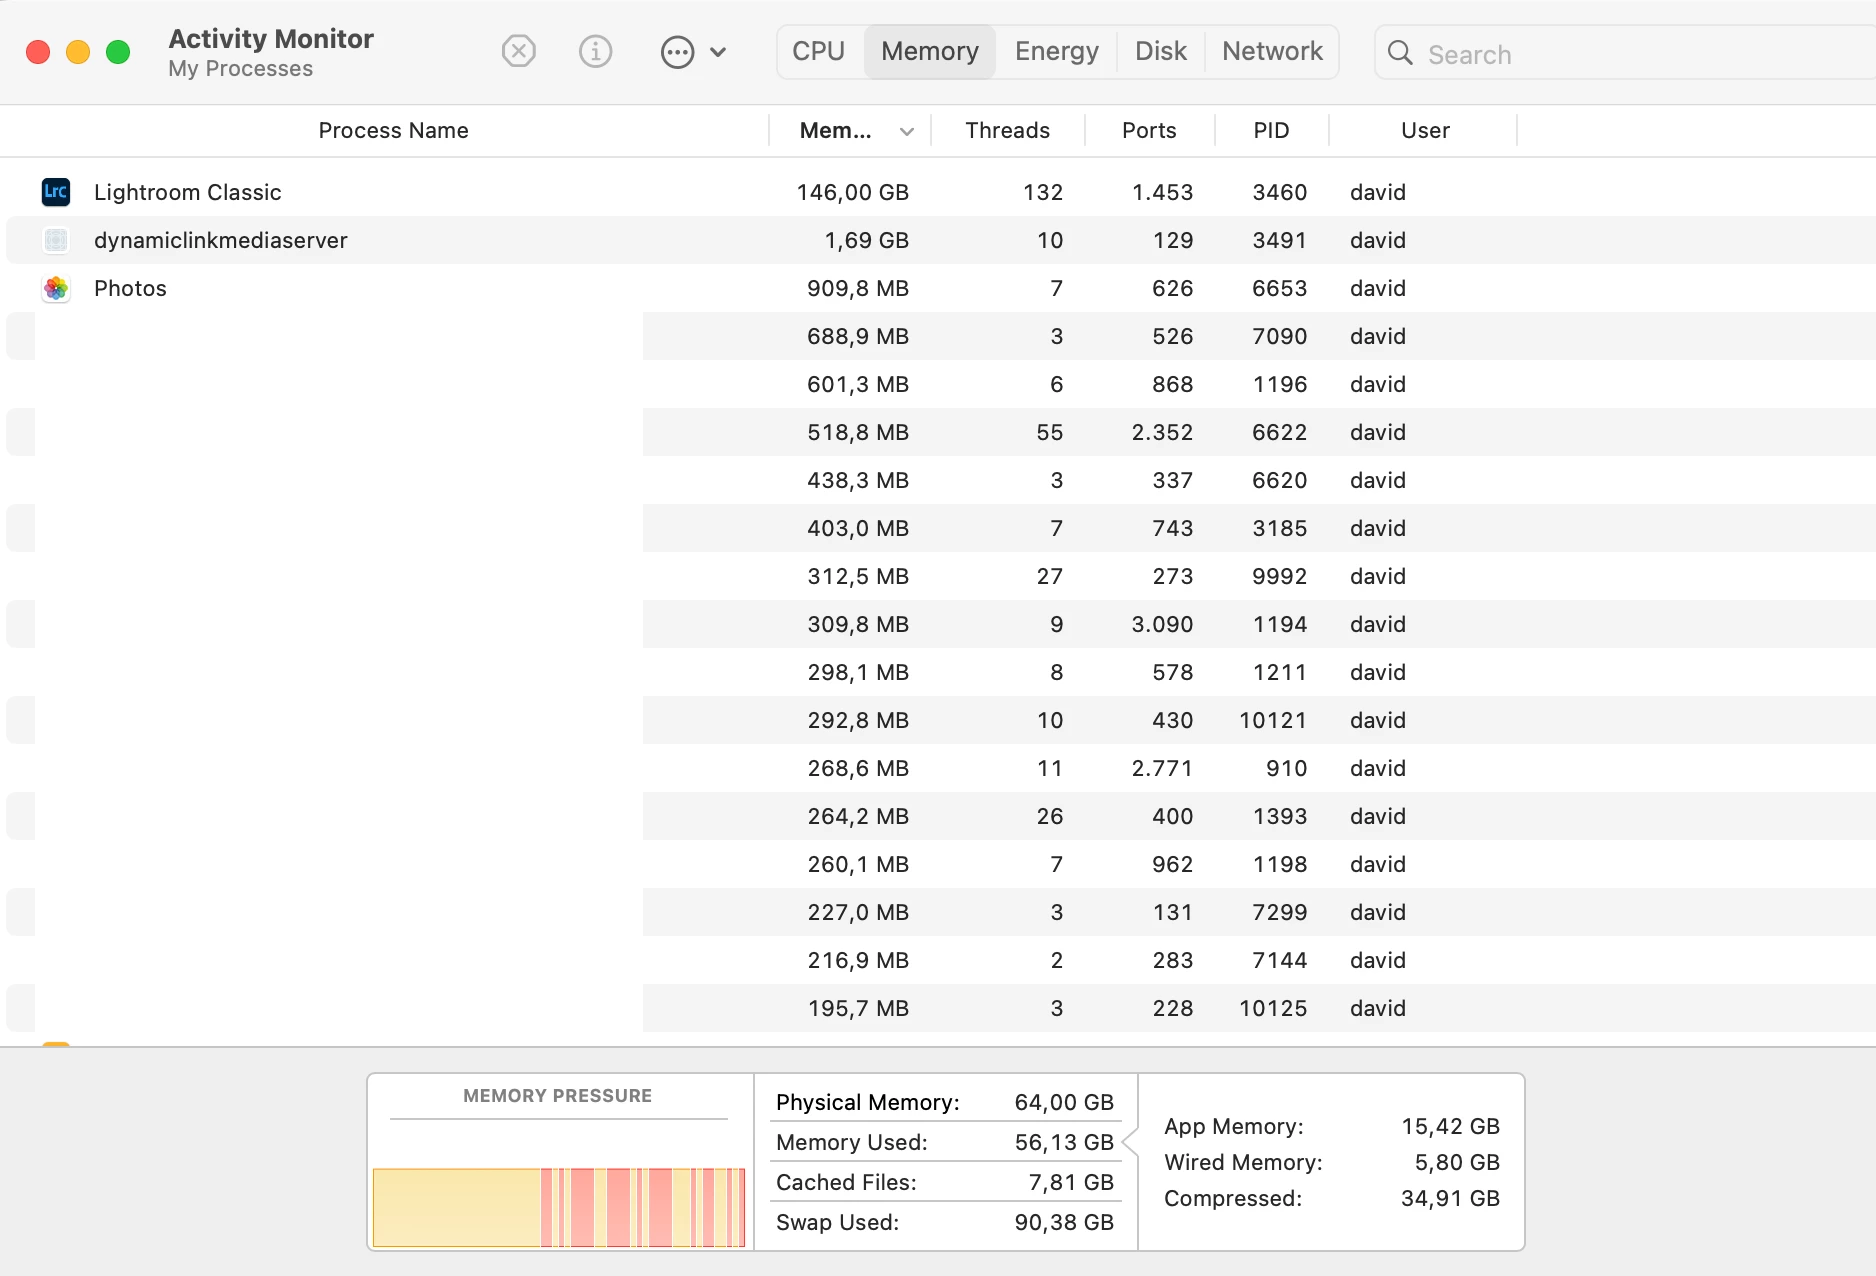This screenshot has width=1876, height=1276.
Task: Select the row using 518,8 MB
Action: click(940, 432)
